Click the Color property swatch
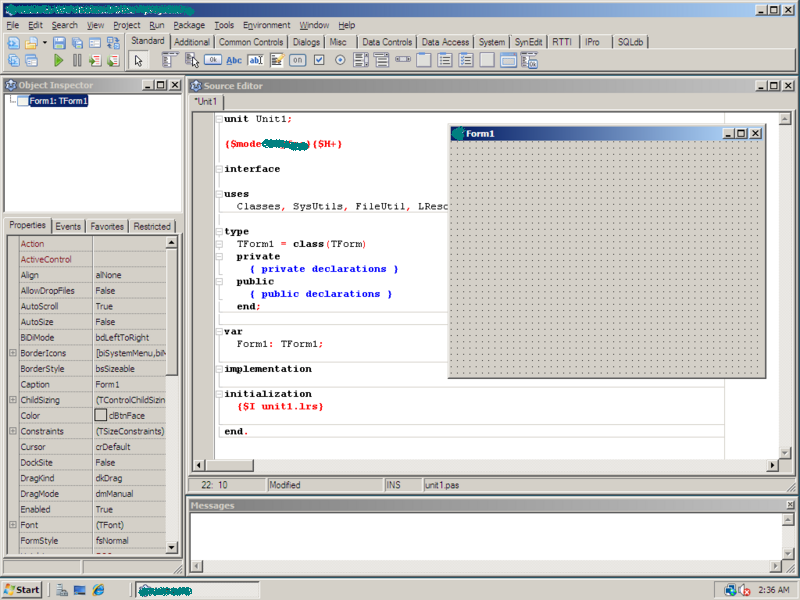Viewport: 800px width, 600px height. (x=101, y=415)
